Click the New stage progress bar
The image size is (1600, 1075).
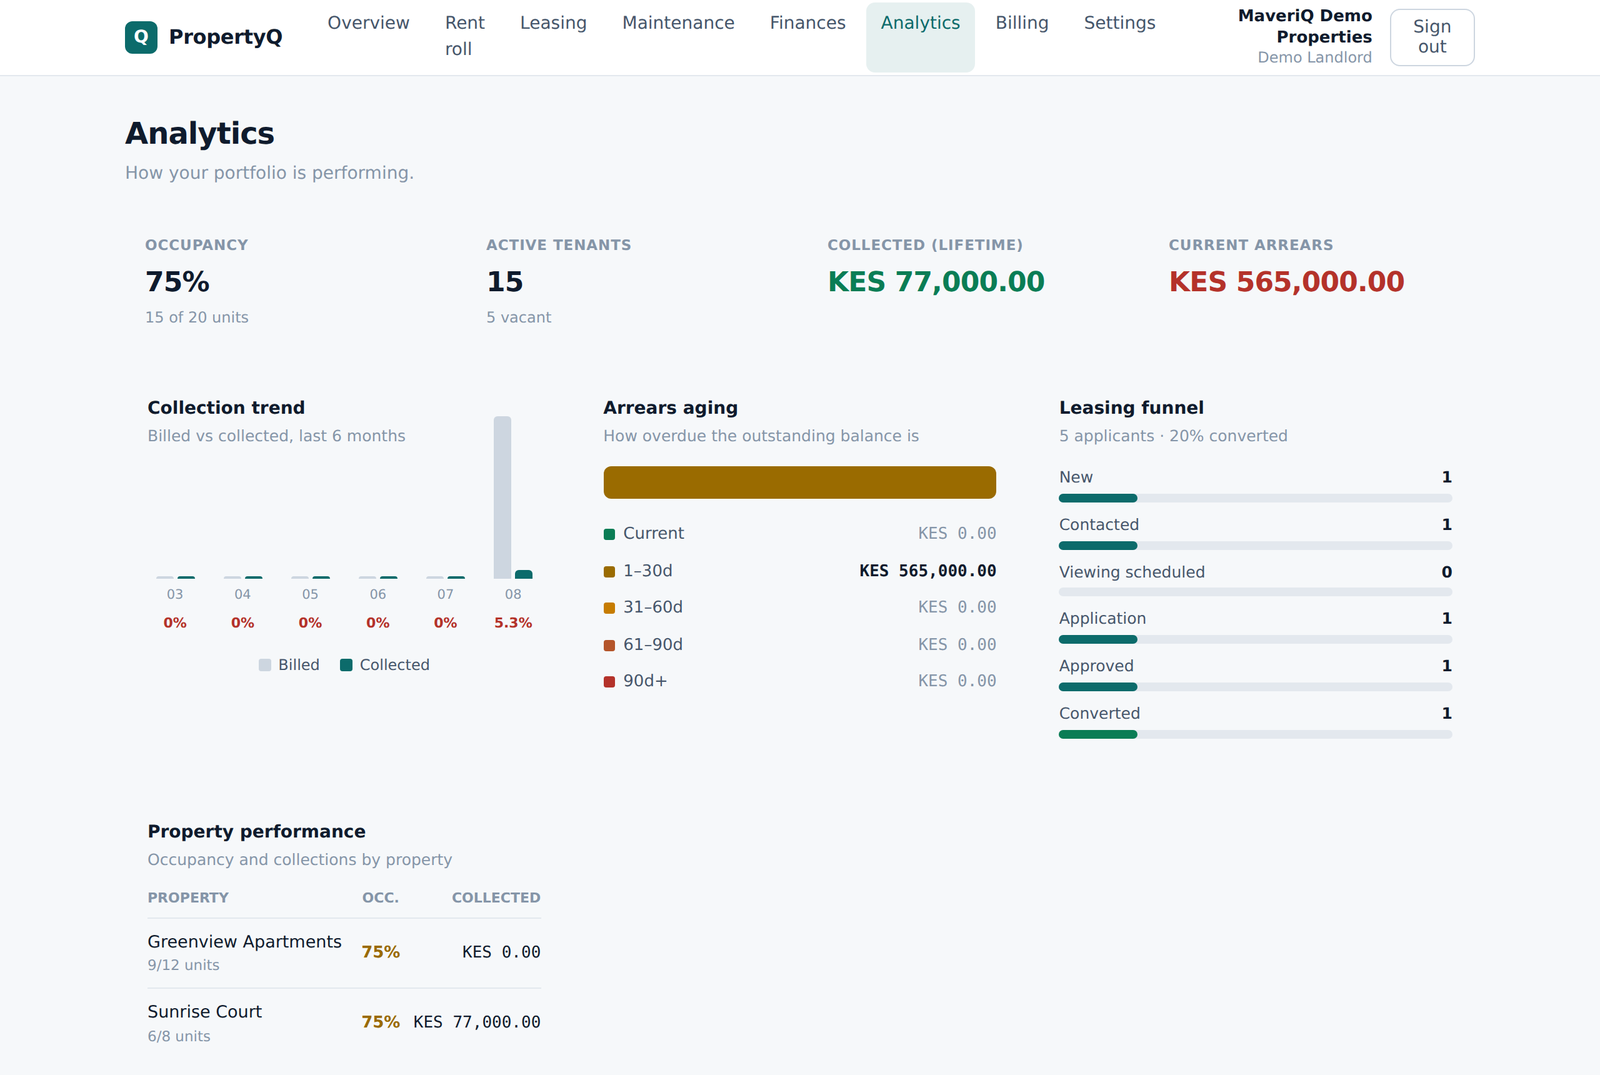coord(1255,498)
